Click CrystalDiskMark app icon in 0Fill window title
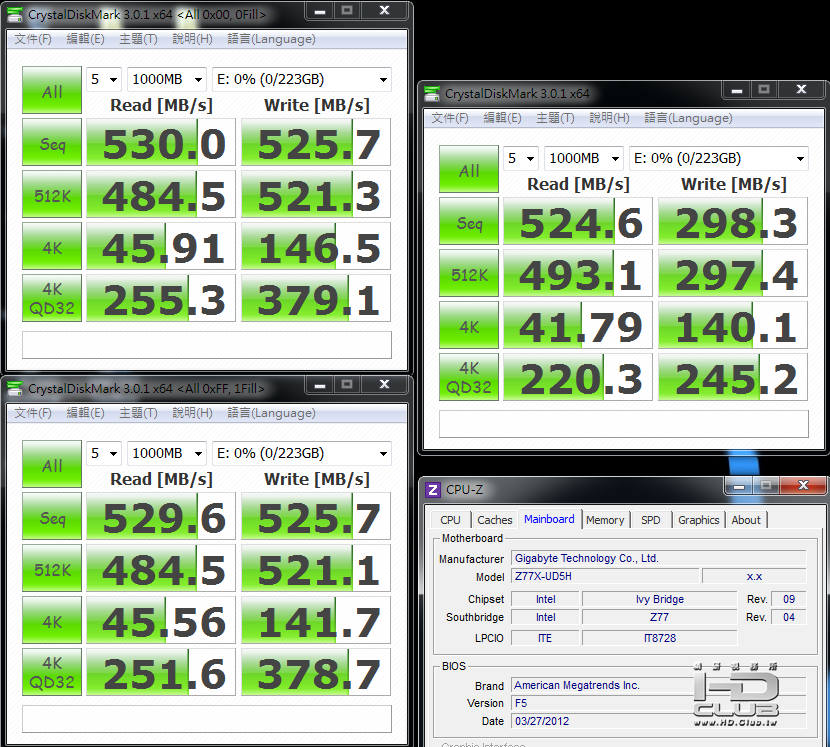The image size is (830, 747). point(14,14)
